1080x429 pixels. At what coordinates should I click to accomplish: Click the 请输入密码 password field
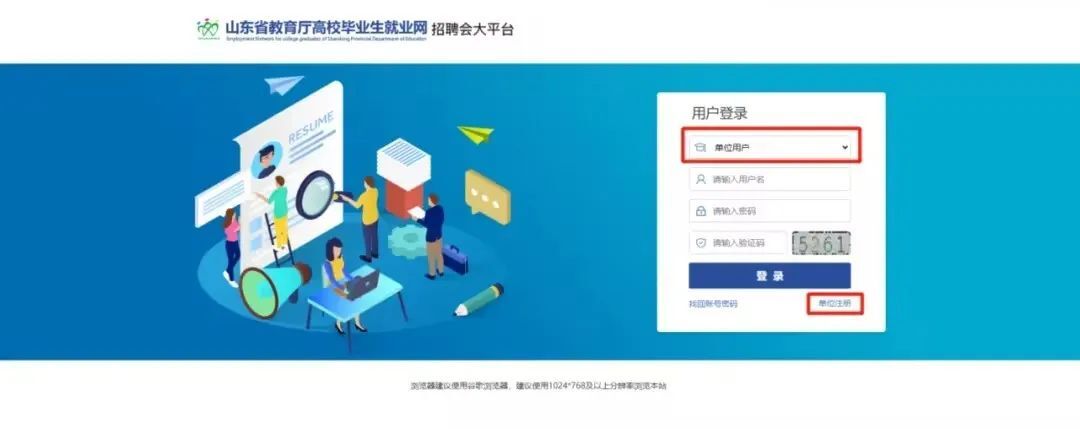tap(769, 211)
